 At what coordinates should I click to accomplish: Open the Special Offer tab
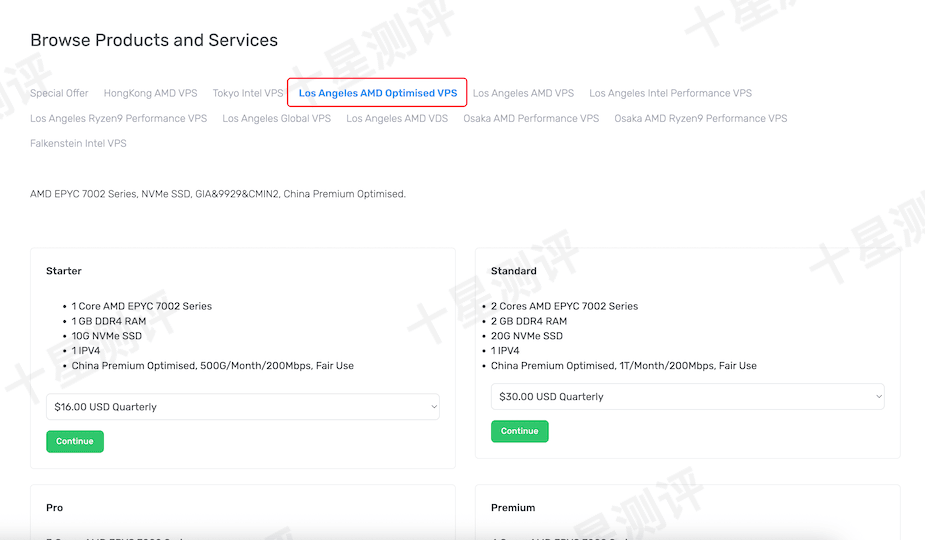click(x=59, y=93)
